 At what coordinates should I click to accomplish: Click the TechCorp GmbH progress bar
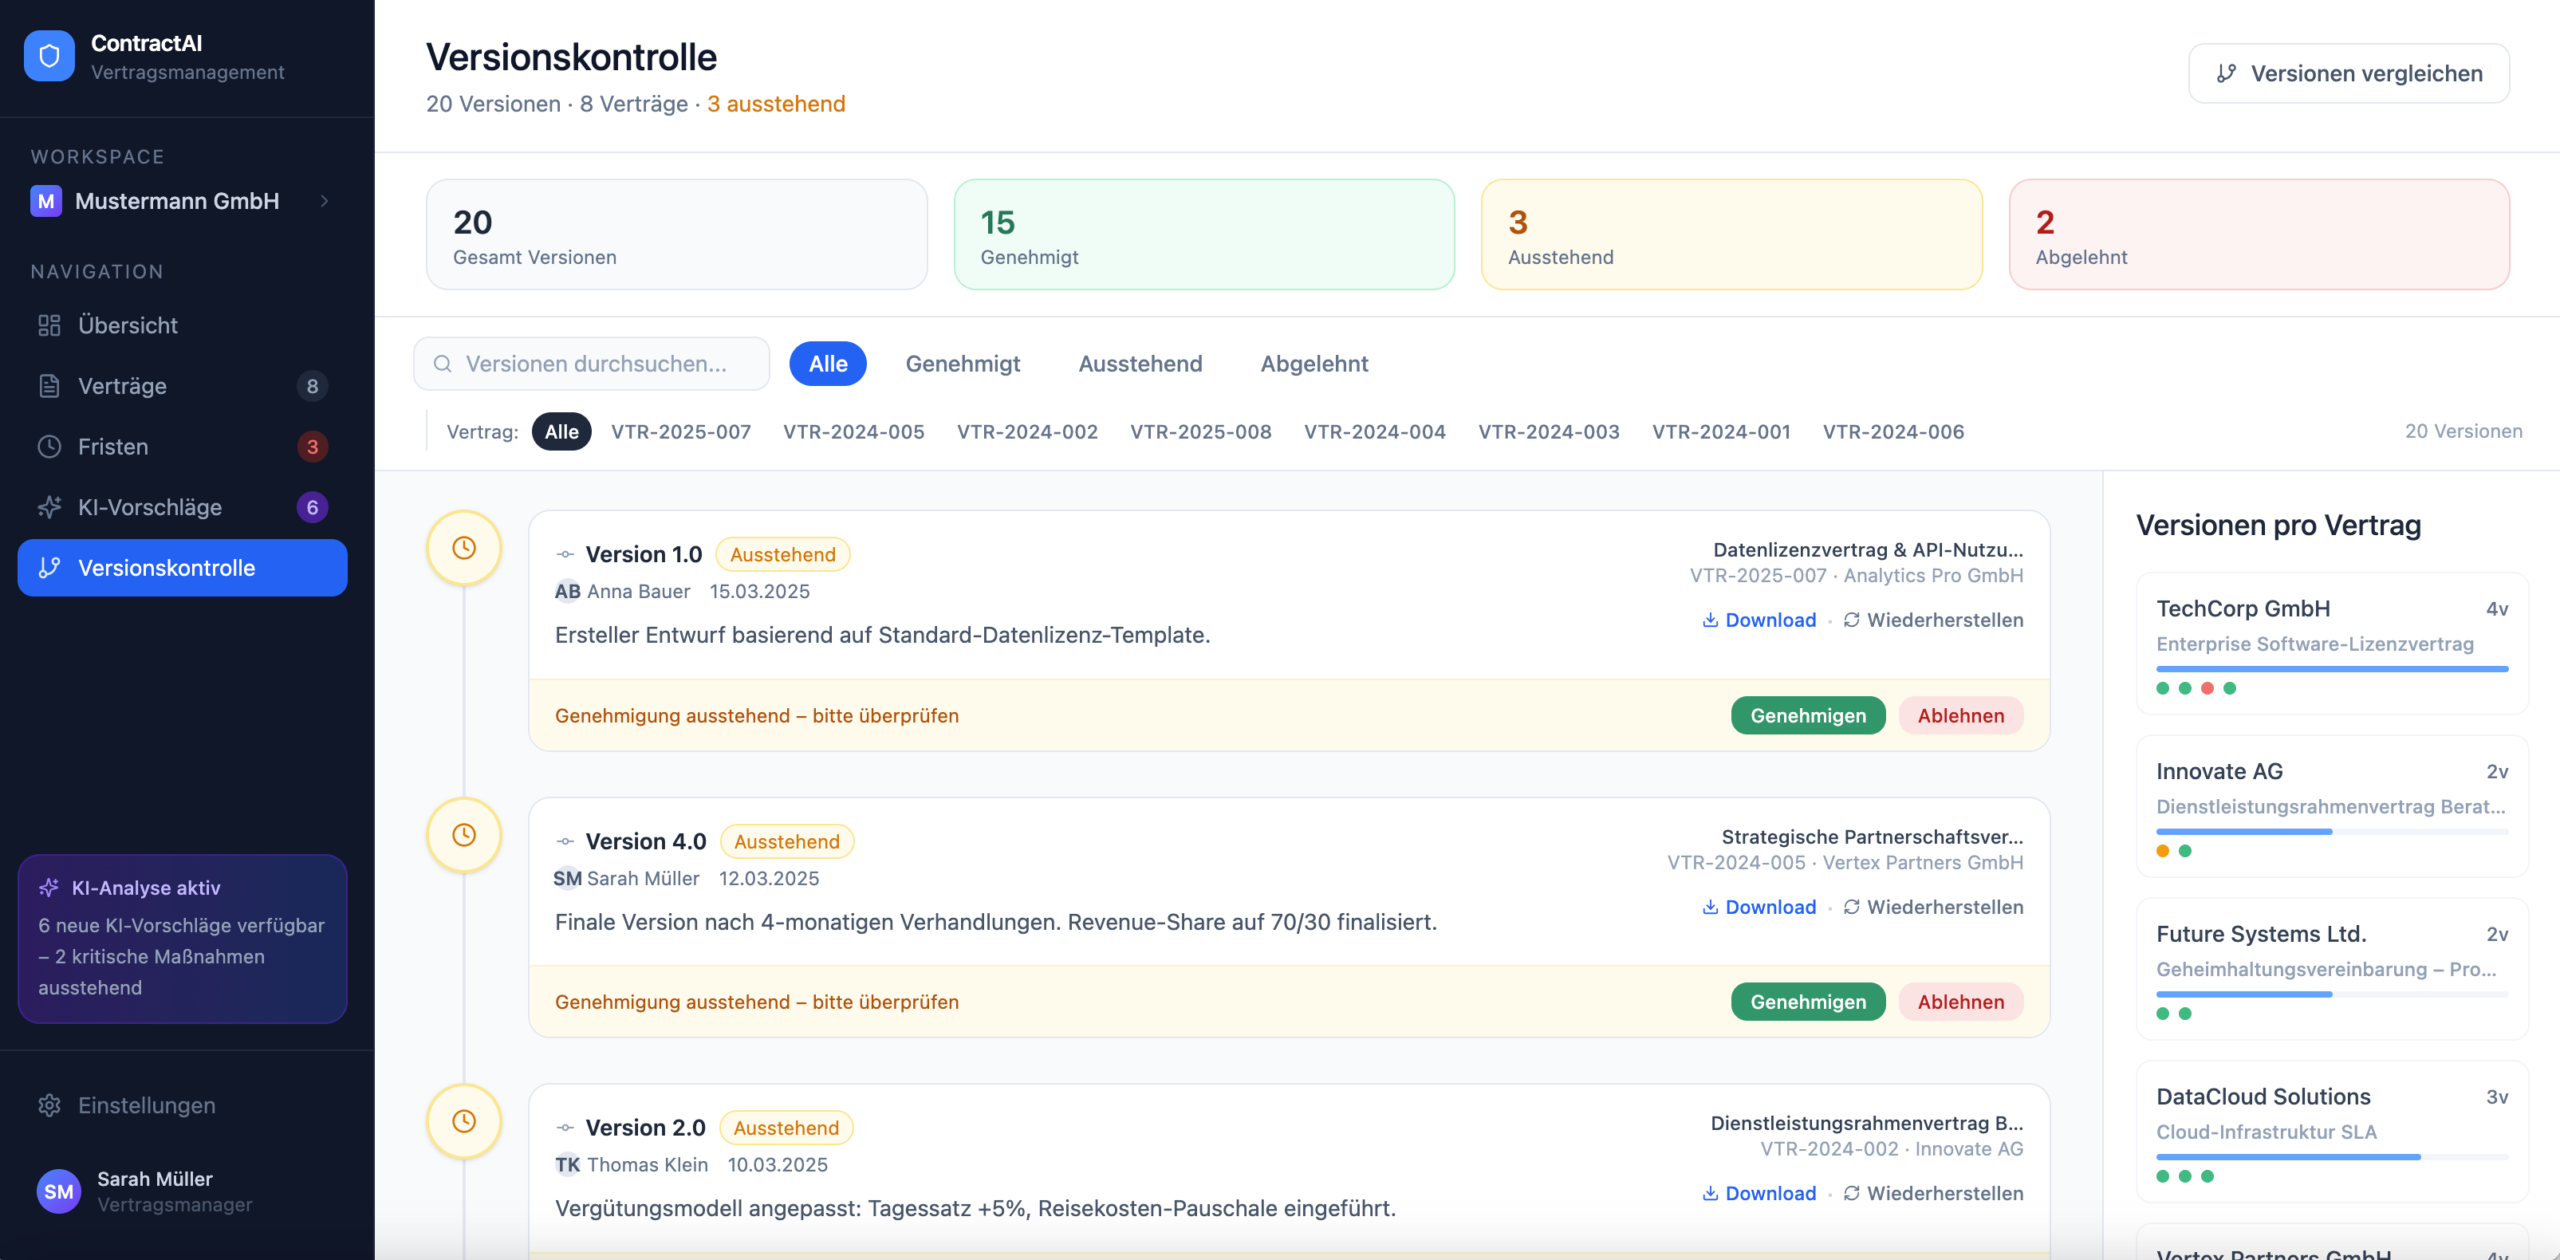(x=2331, y=669)
